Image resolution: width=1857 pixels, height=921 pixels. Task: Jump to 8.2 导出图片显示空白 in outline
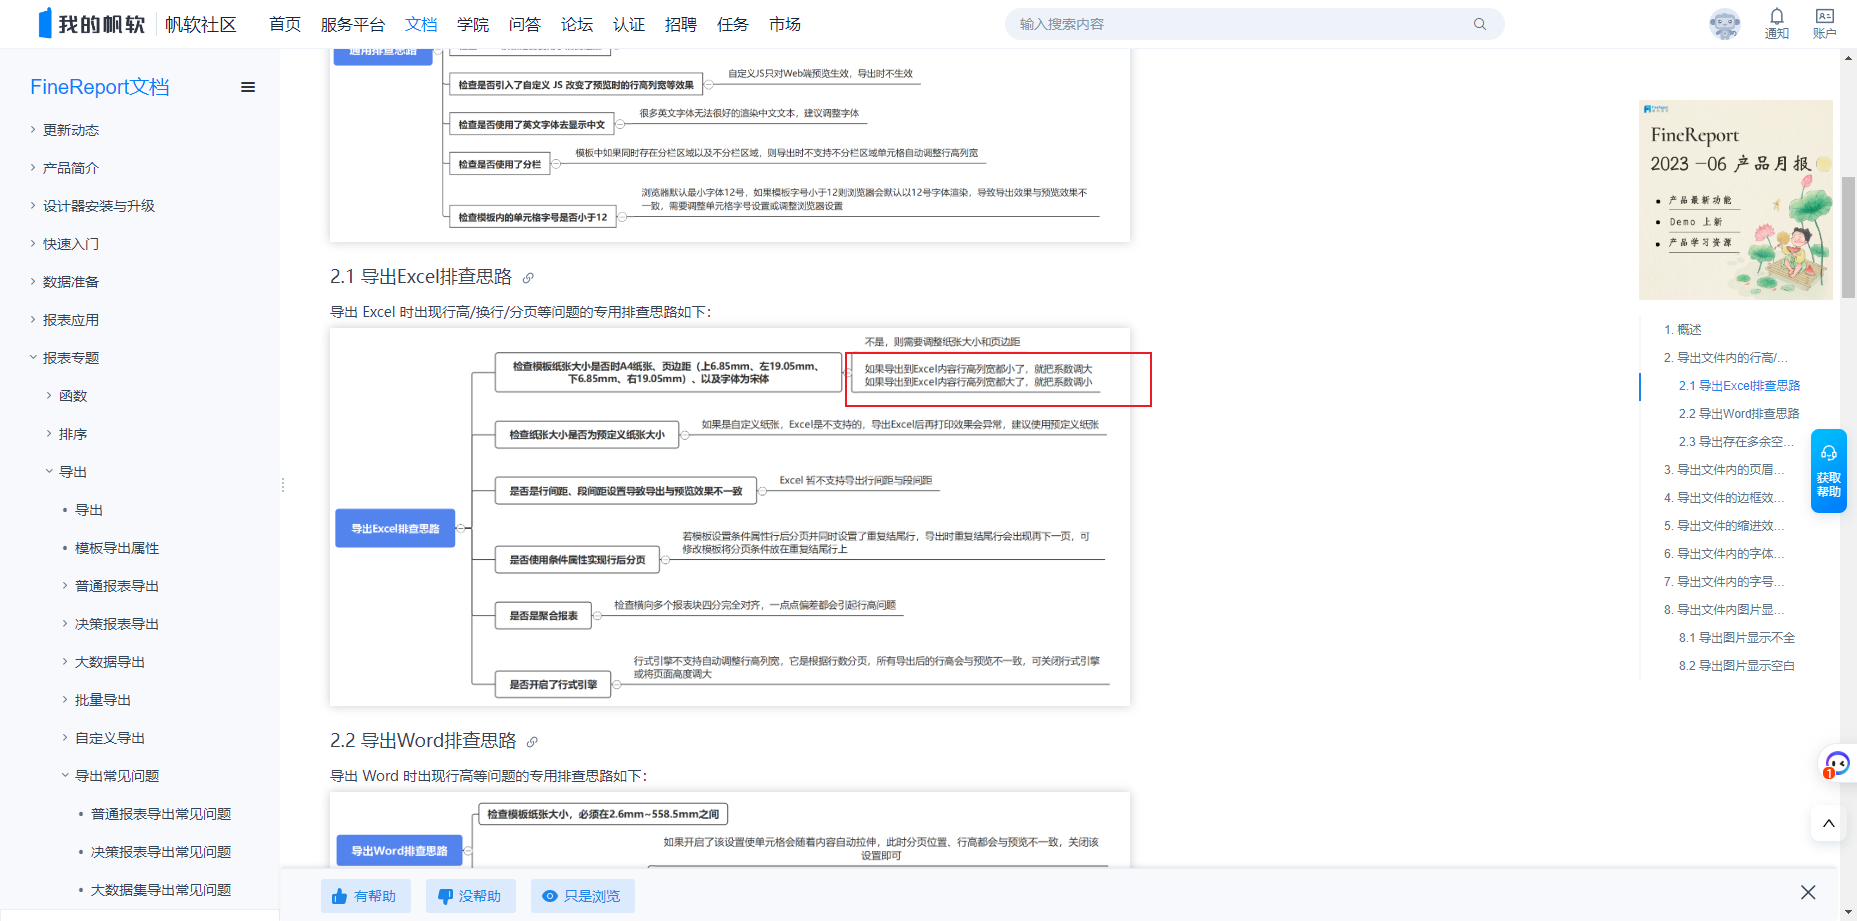pos(1737,665)
